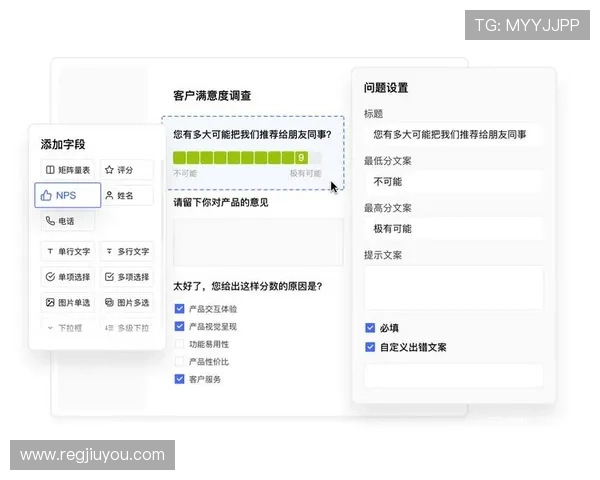Select the NPS recommendation question text
Viewport: 600px width, 480px height.
pyautogui.click(x=252, y=134)
